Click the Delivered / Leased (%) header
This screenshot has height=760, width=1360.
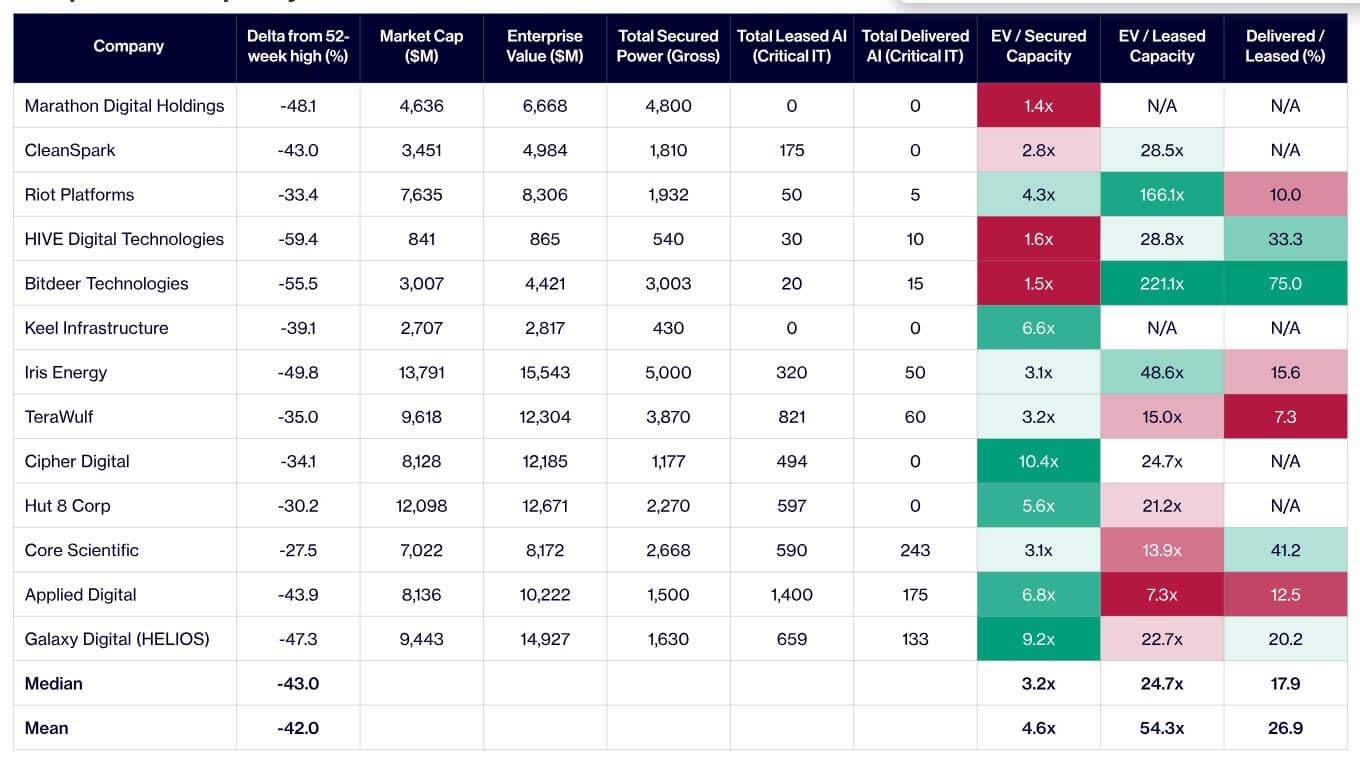pyautogui.click(x=1285, y=46)
